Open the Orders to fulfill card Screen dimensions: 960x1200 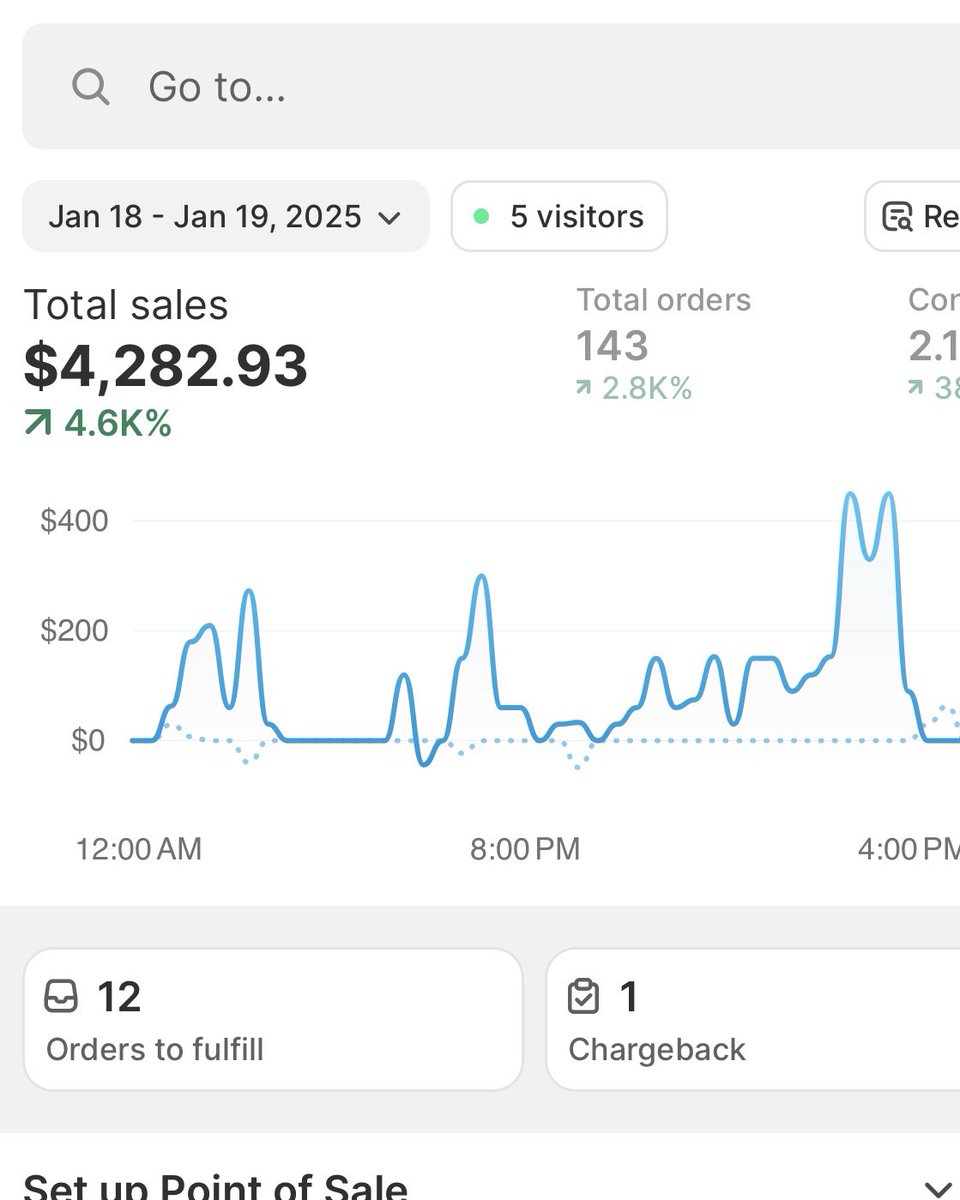(272, 1018)
